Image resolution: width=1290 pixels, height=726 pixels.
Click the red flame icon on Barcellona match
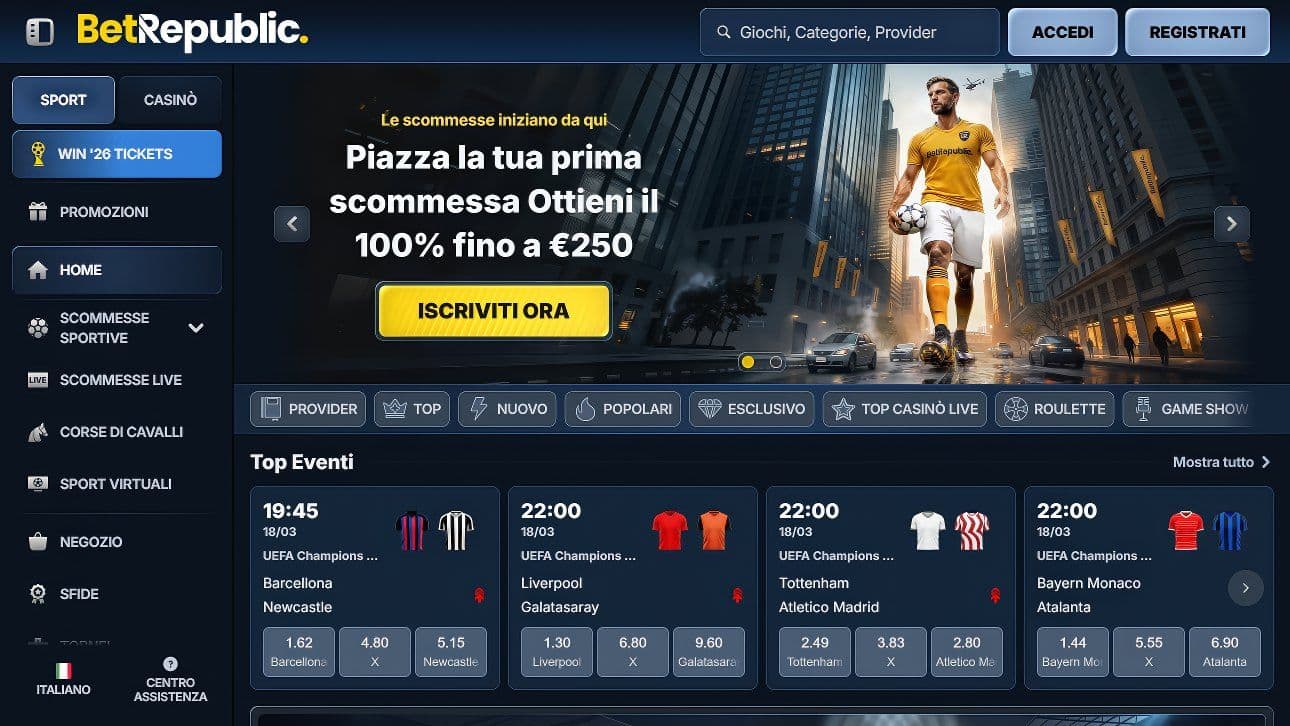[x=479, y=595]
